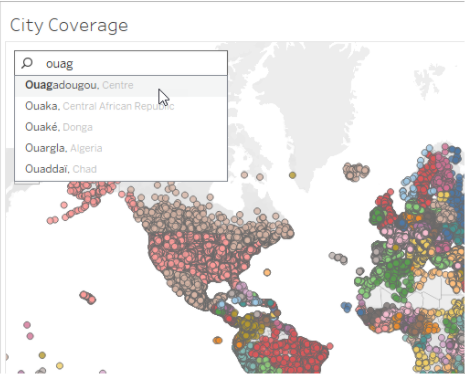
Task: Click the gray Azores marks mid-Atlantic
Action: [x=338, y=258]
